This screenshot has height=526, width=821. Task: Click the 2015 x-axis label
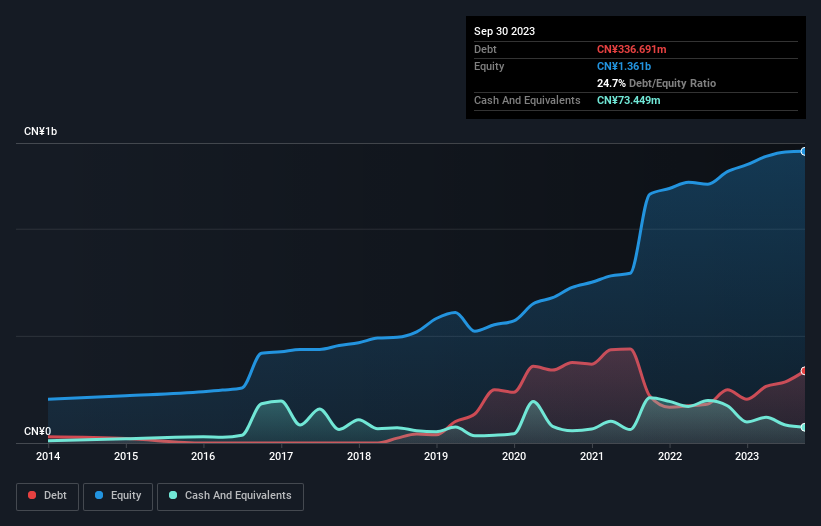[x=126, y=456]
